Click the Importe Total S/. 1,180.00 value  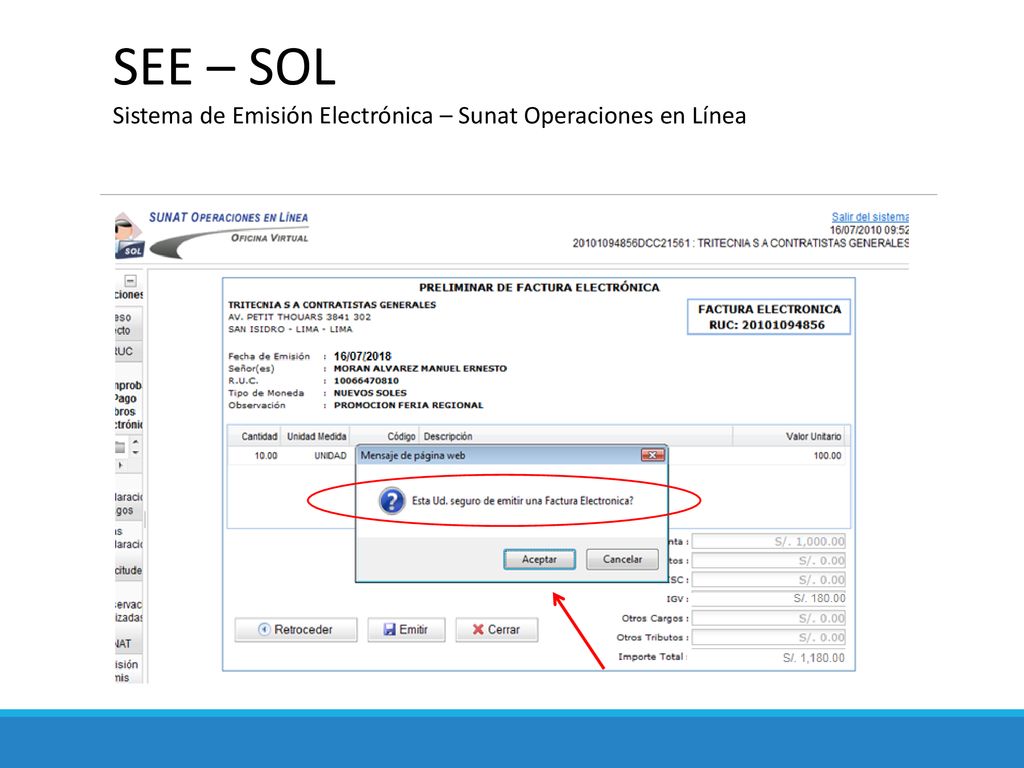[x=814, y=658]
